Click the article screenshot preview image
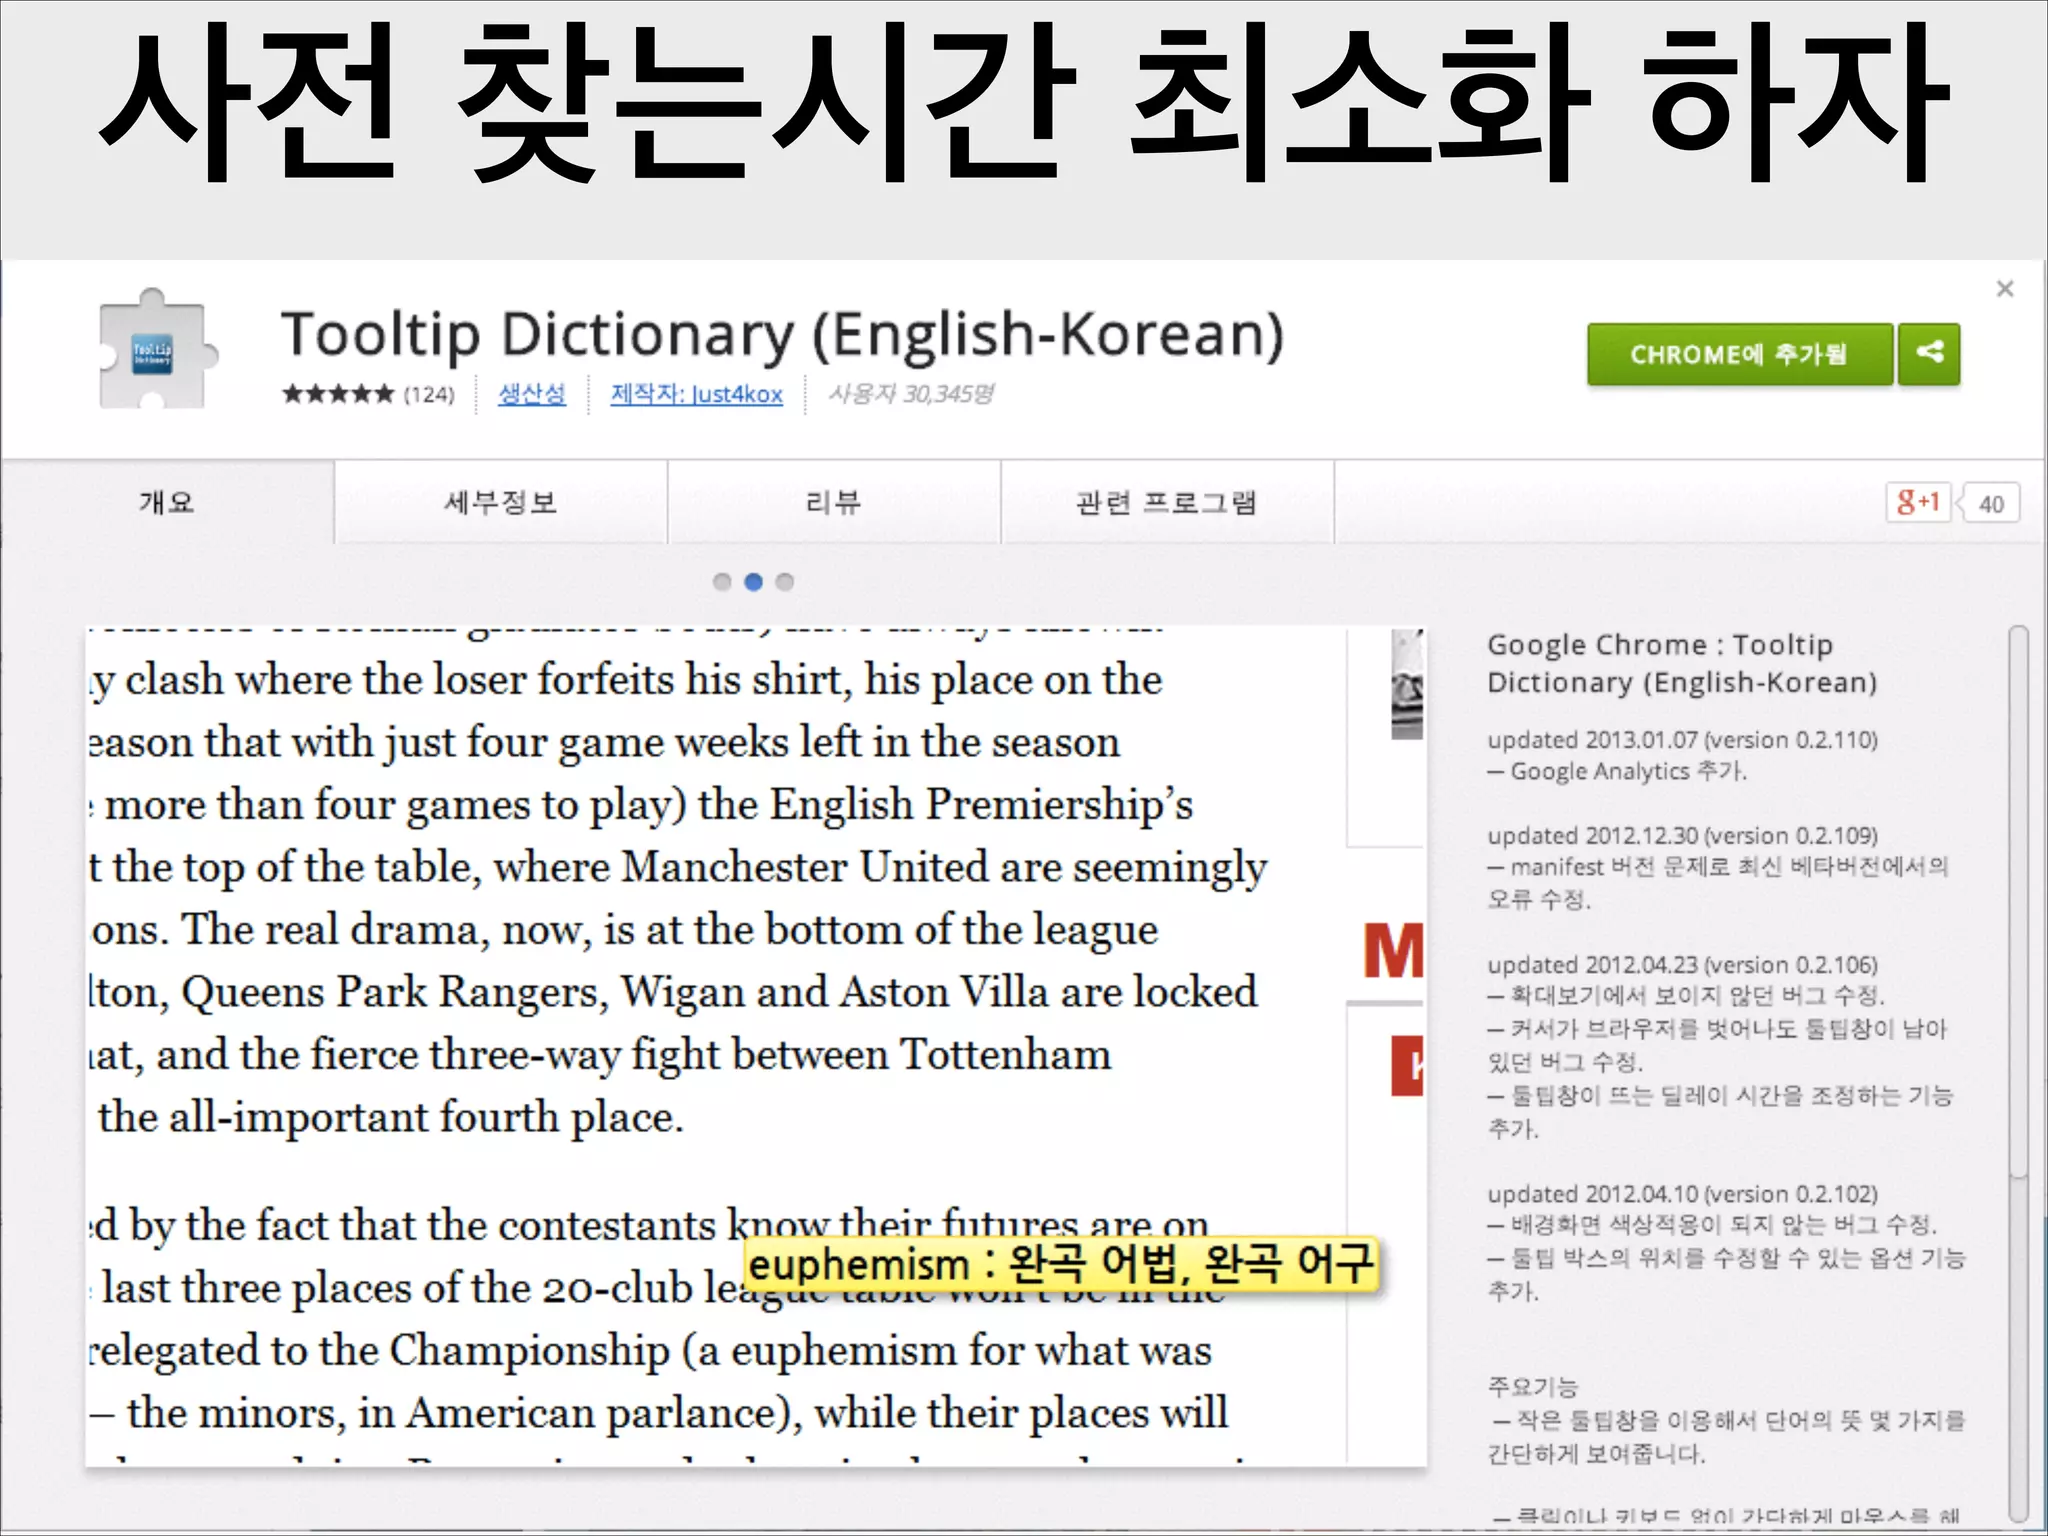 click(756, 1047)
